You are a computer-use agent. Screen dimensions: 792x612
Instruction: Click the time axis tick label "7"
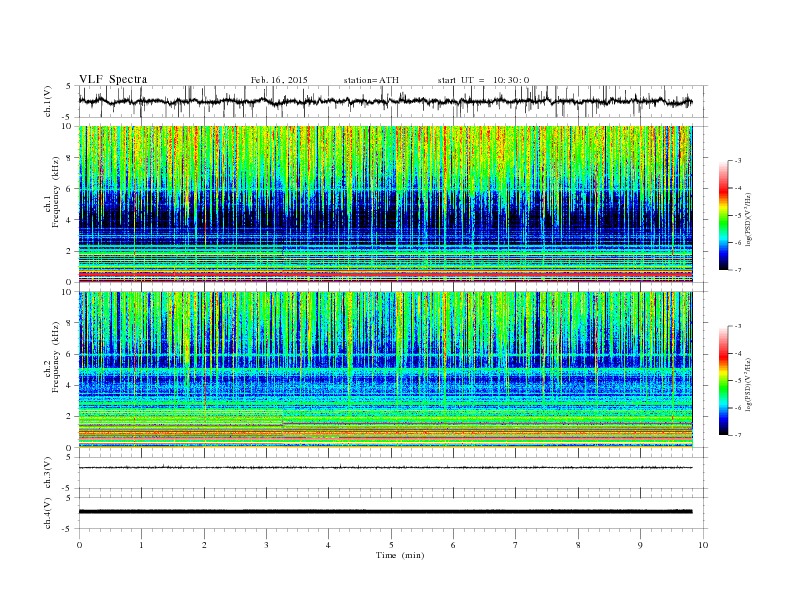[x=515, y=545]
